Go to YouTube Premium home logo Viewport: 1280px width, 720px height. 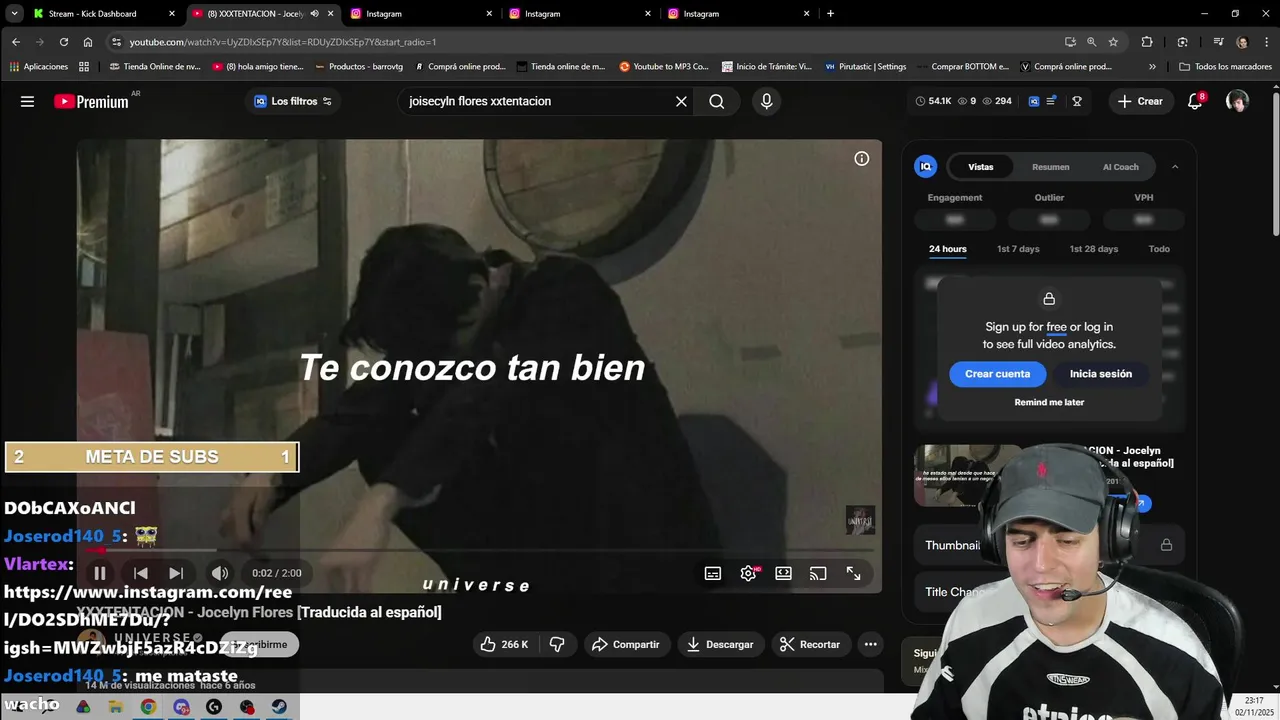tap(91, 101)
